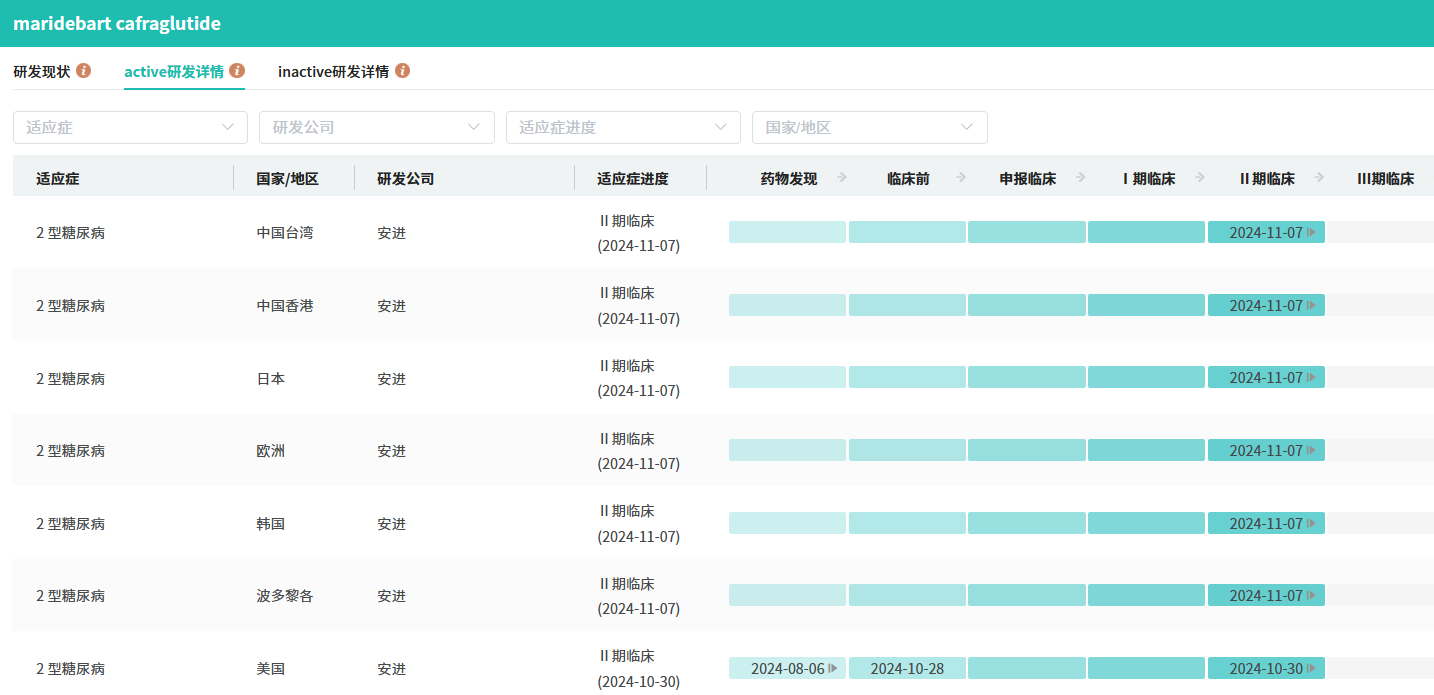Expand the 适应症进度 filter dropdown
Viewport: 1434px width, 695px height.
623,127
